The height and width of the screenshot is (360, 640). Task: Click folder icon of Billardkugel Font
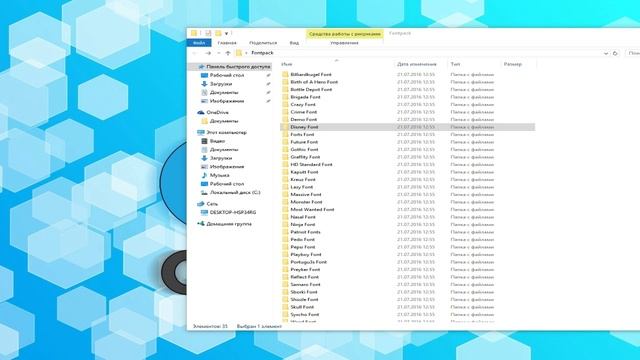point(285,75)
